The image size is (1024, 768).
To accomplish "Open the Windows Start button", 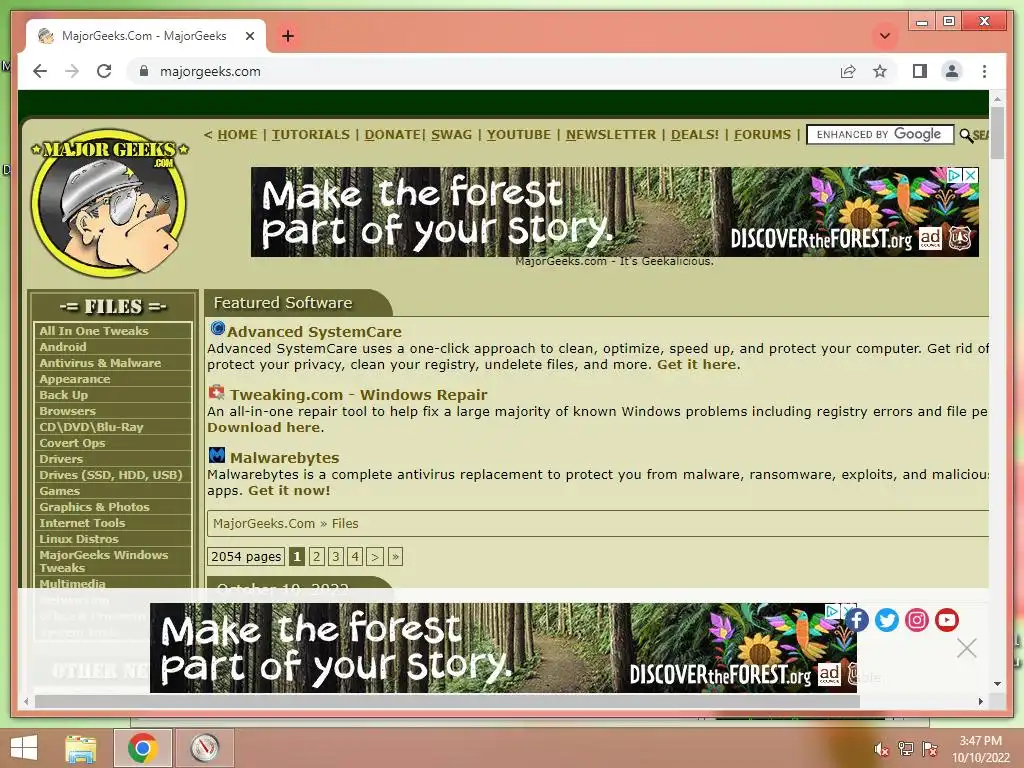I will tap(24, 748).
